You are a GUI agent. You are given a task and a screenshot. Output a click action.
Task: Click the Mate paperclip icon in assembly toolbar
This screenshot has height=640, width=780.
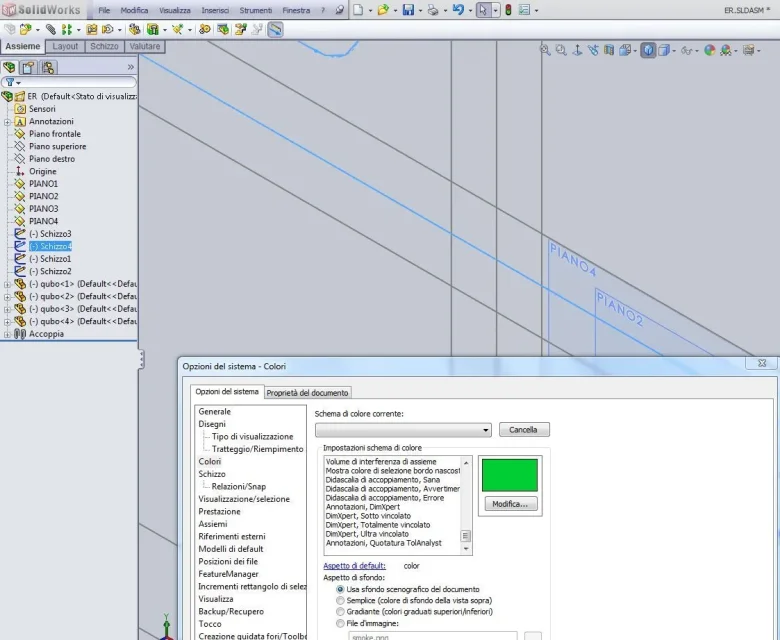(50, 30)
